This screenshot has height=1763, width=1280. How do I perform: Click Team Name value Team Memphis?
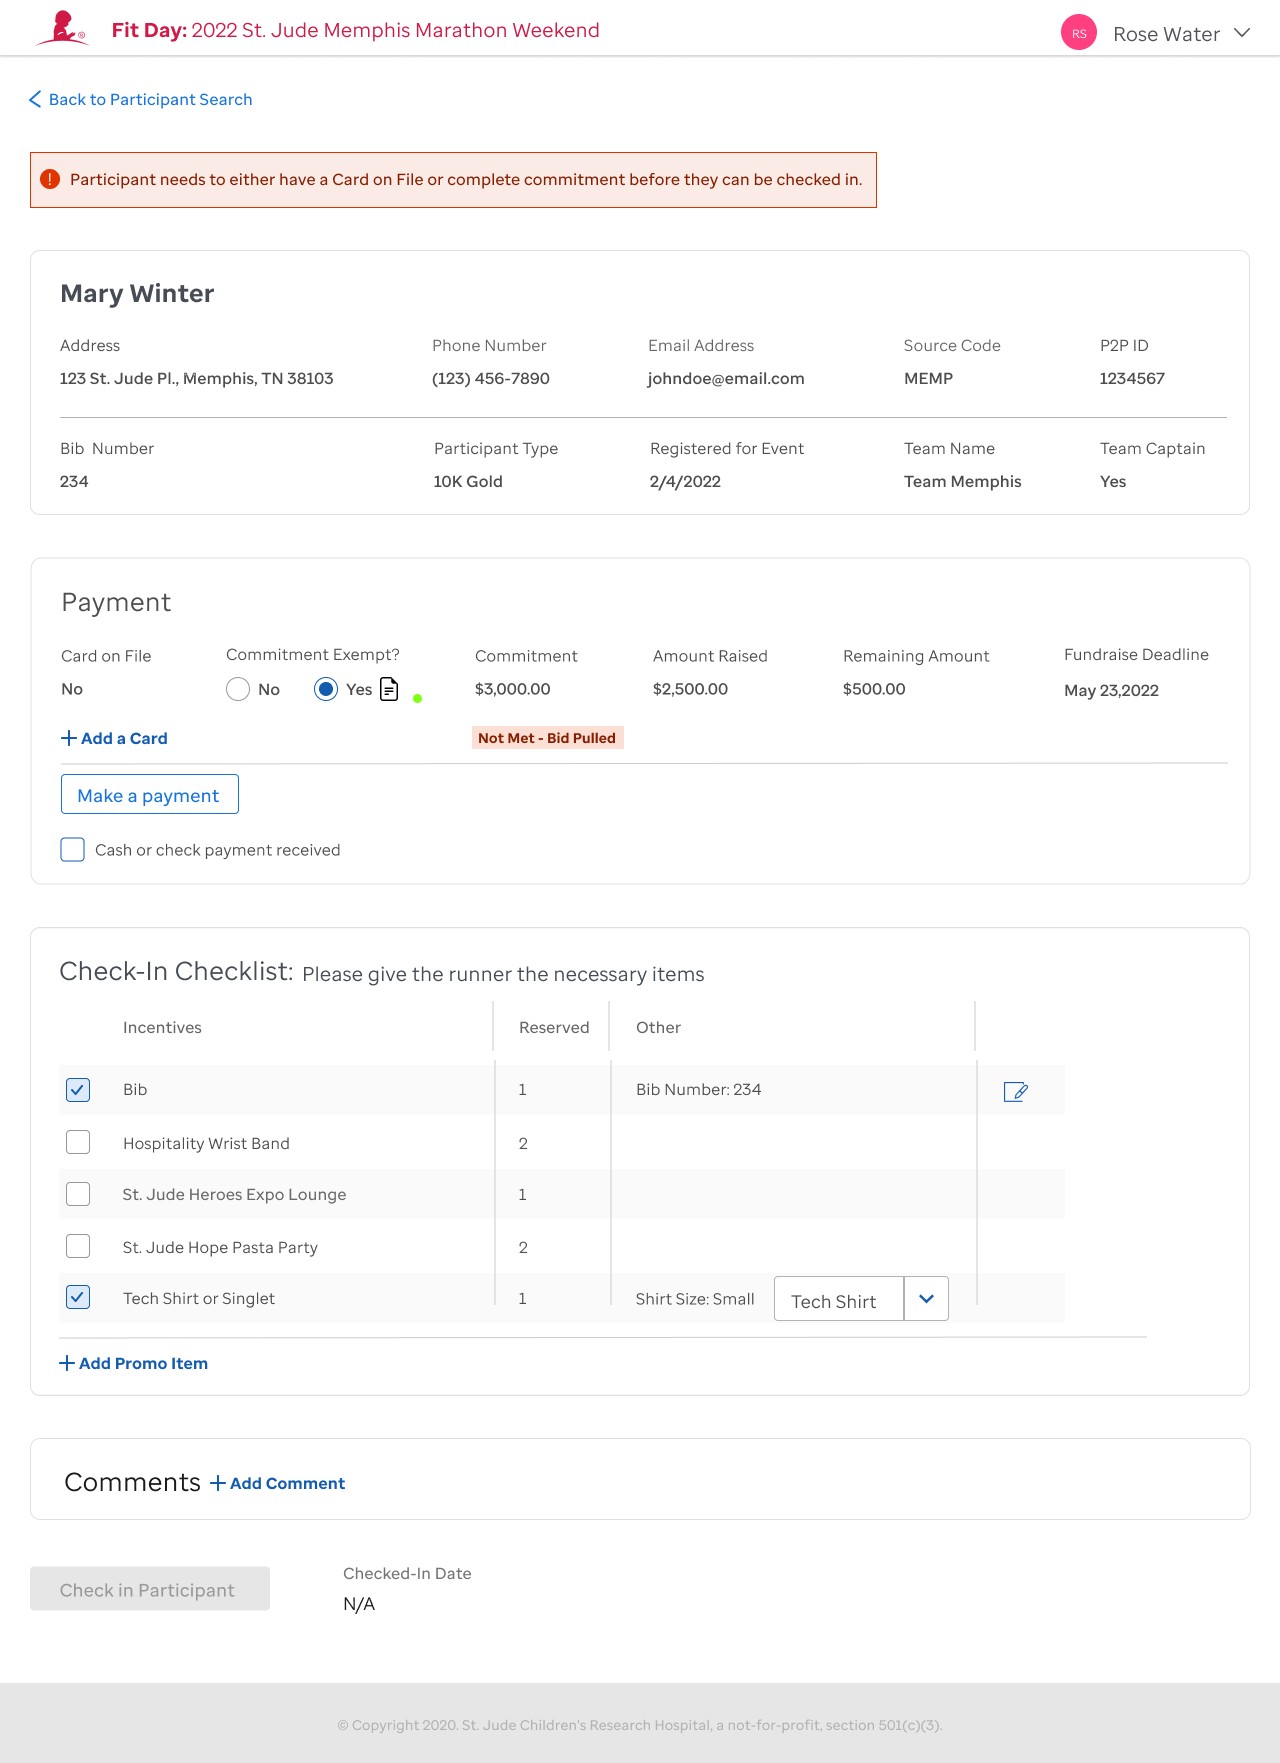963,481
